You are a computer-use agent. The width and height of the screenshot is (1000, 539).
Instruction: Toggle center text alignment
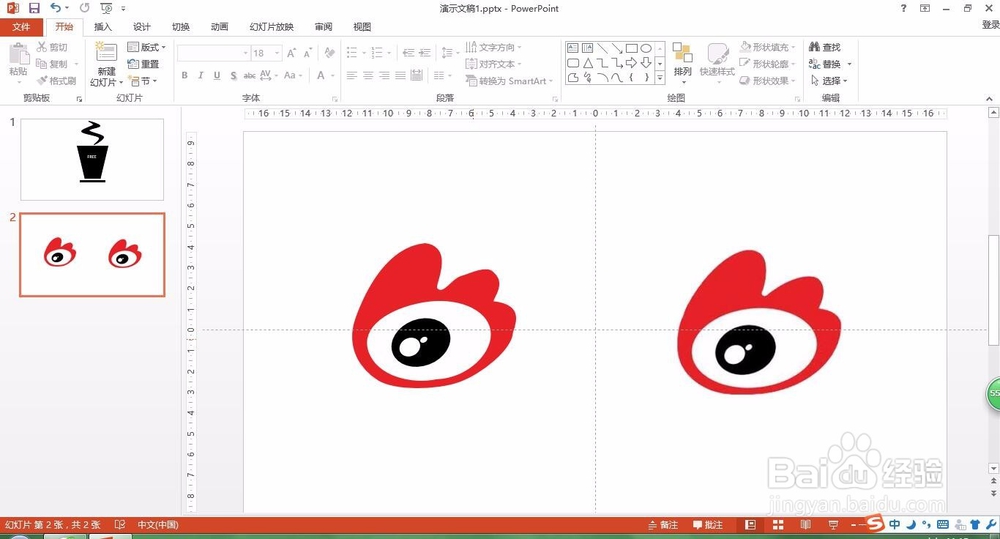point(368,75)
